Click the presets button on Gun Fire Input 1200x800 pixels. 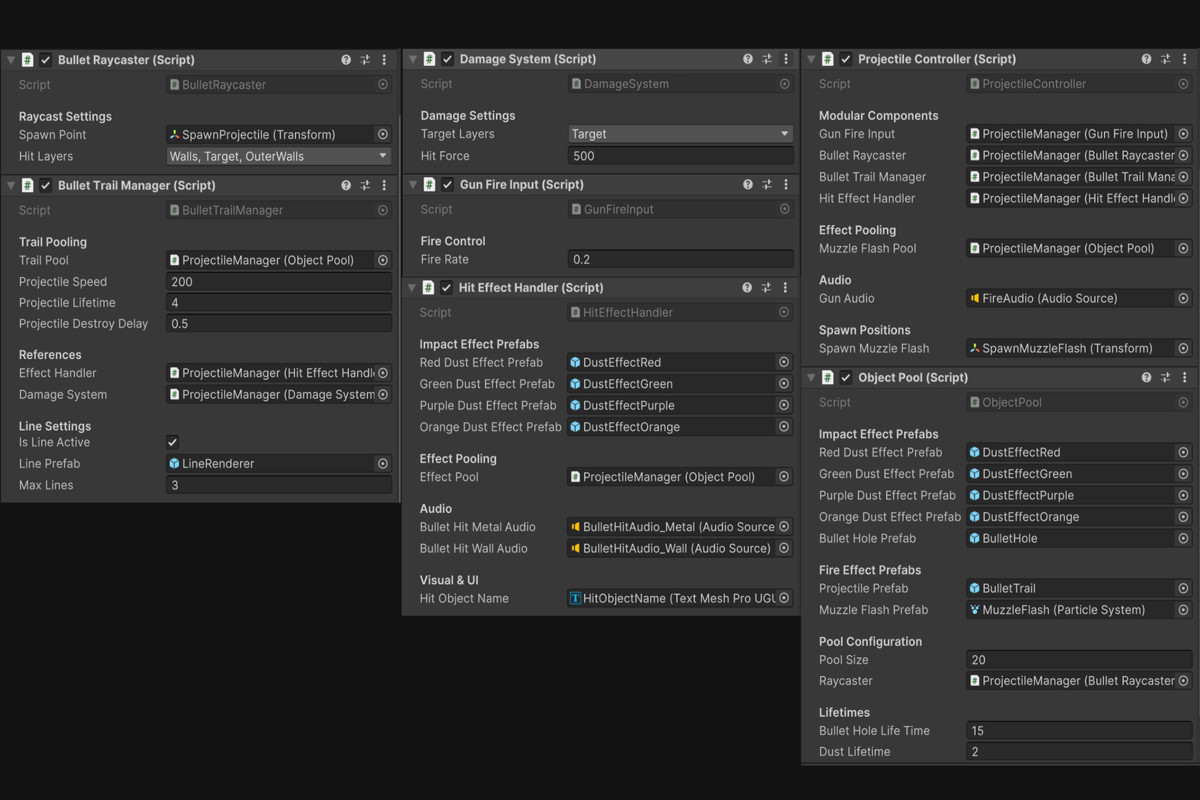[x=765, y=185]
